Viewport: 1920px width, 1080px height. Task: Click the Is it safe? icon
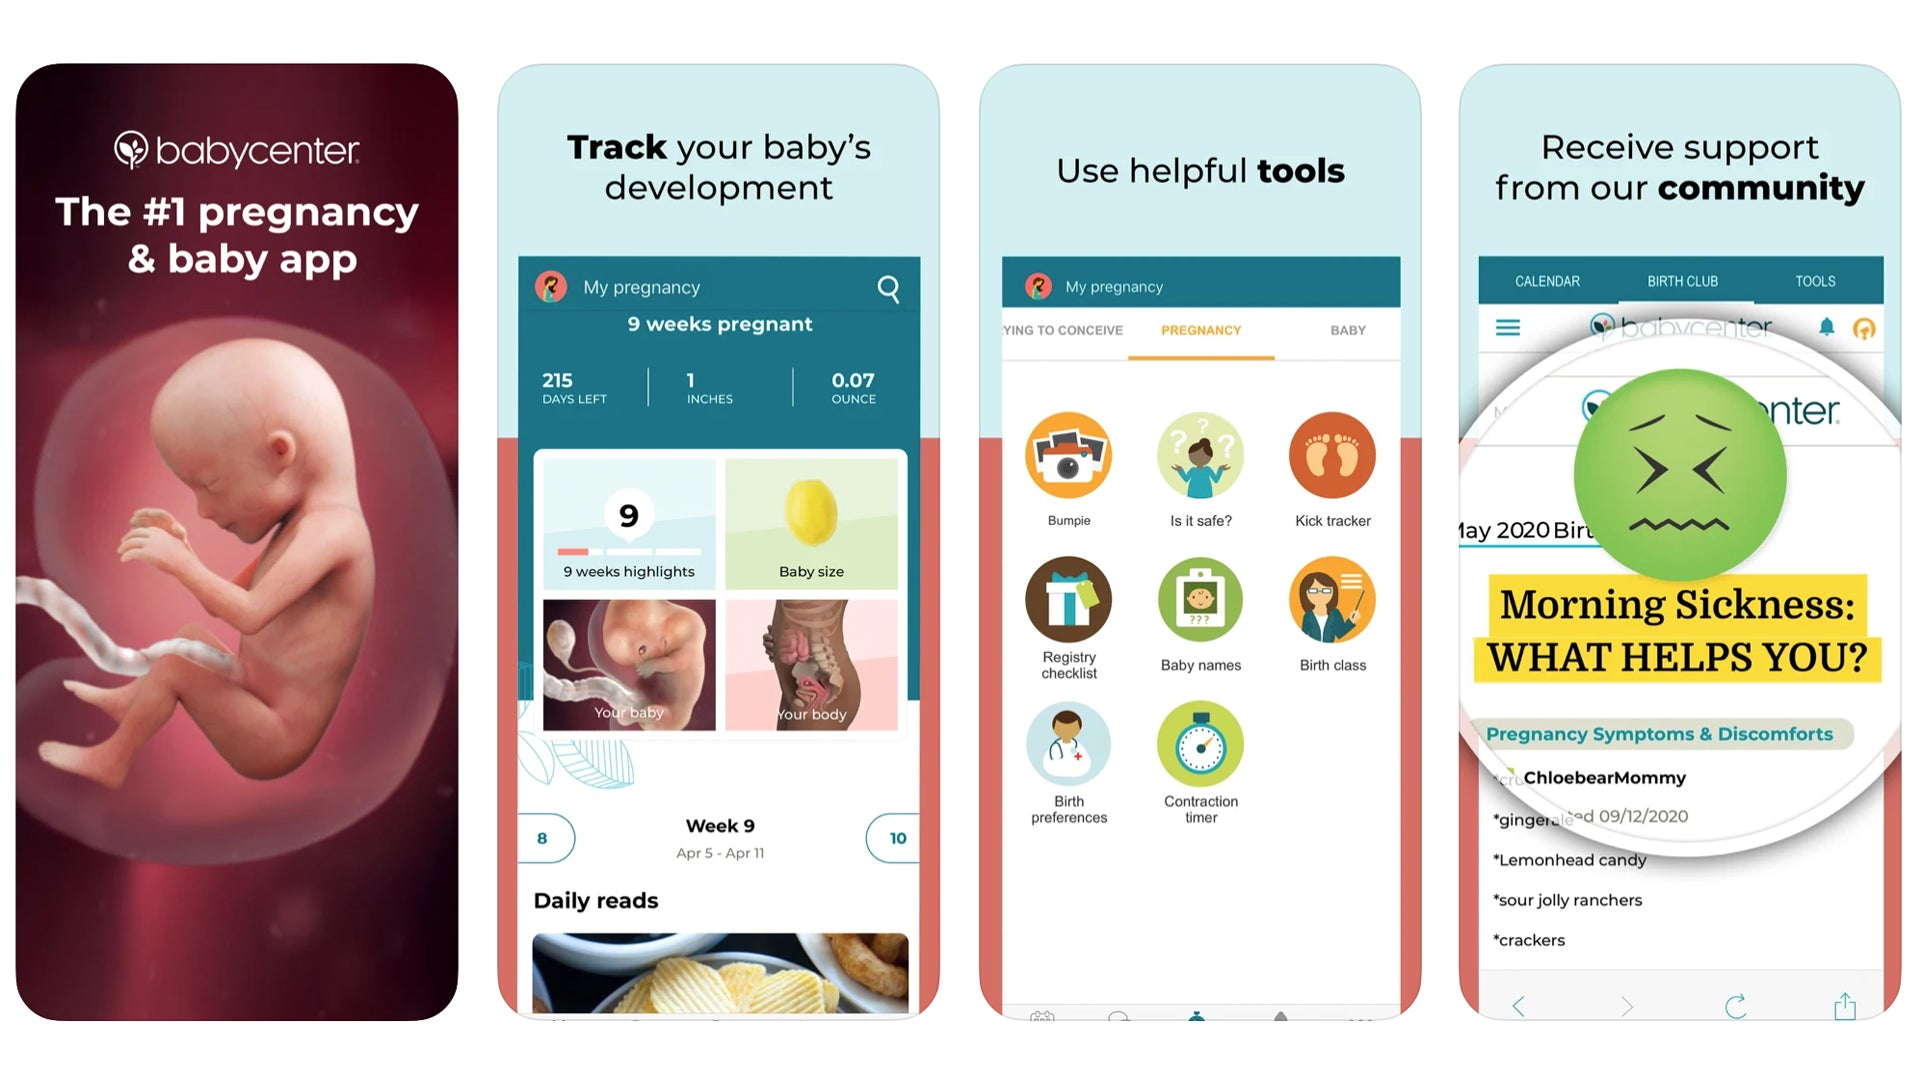[x=1200, y=455]
